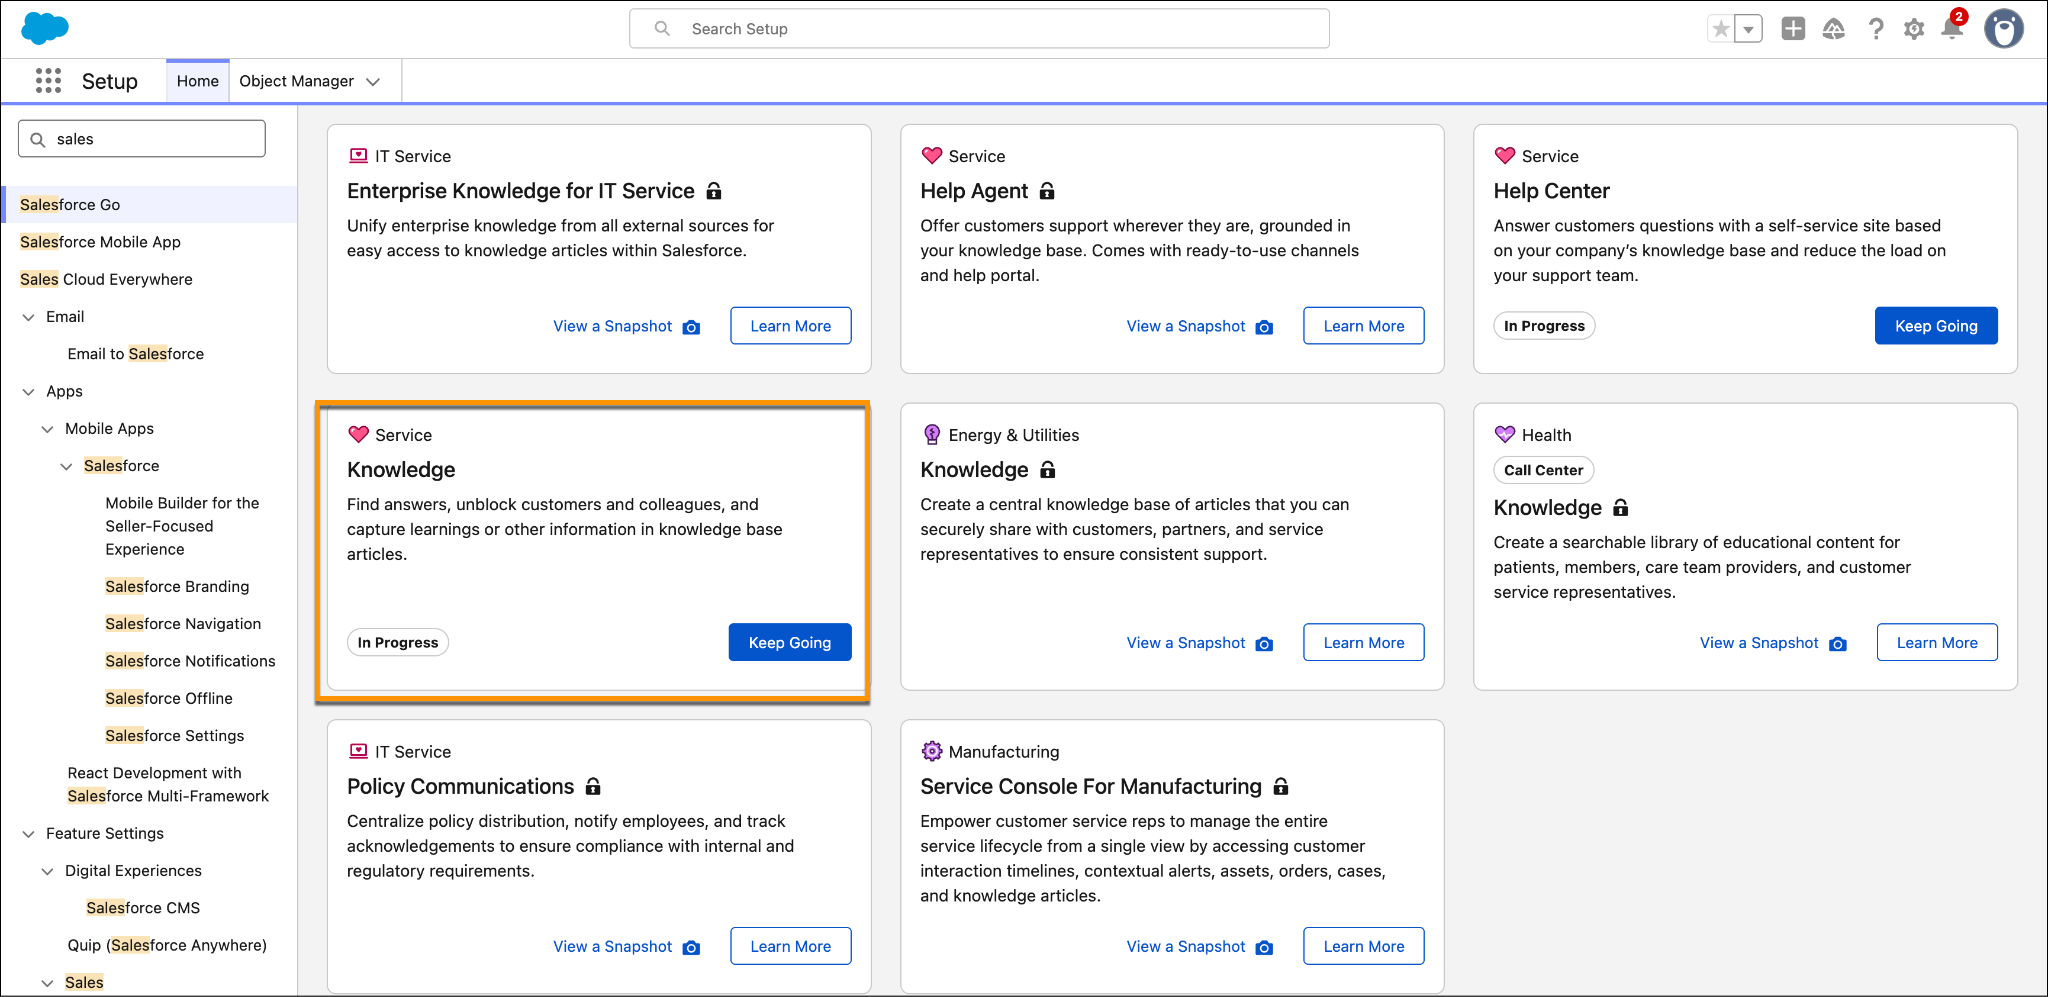The height and width of the screenshot is (997, 2048).
Task: Open the Global Actions plus icon
Action: [x=1793, y=29]
